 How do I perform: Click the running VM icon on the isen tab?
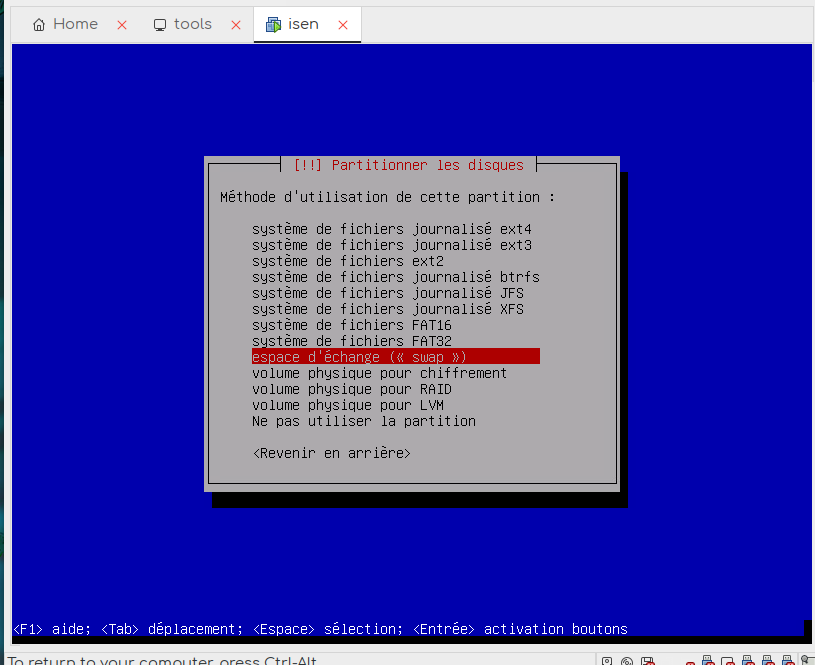[x=273, y=25]
